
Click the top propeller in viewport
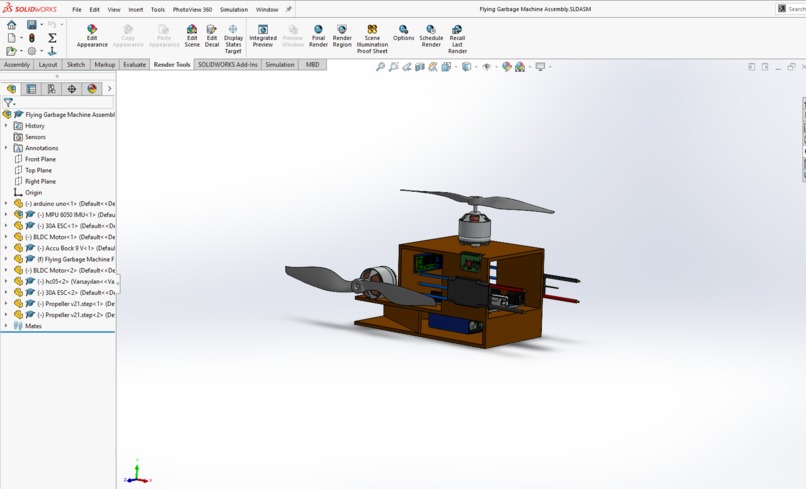pos(476,202)
